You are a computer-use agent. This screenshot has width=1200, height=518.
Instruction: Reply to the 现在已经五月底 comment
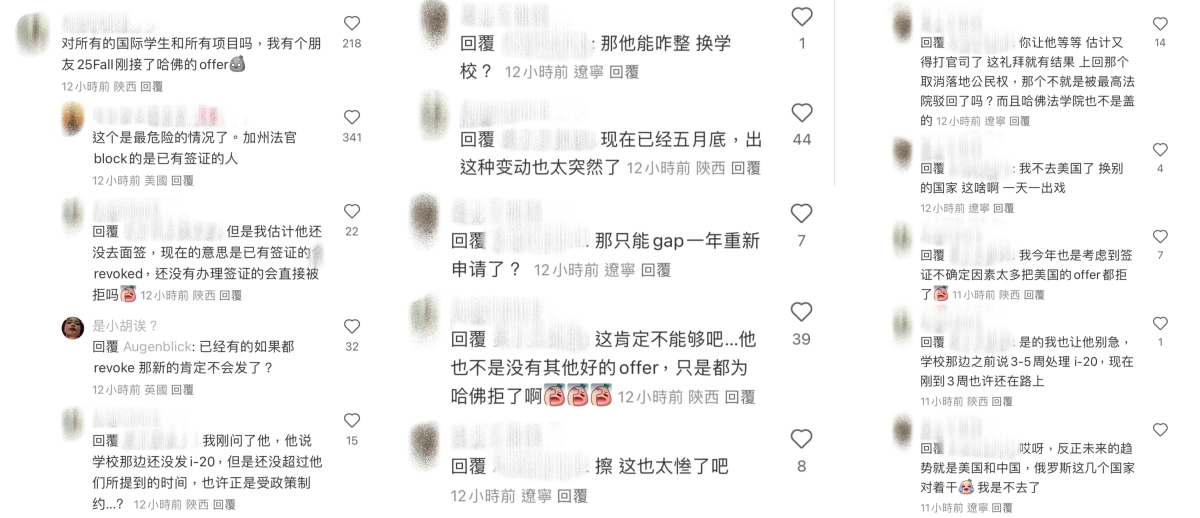point(746,168)
